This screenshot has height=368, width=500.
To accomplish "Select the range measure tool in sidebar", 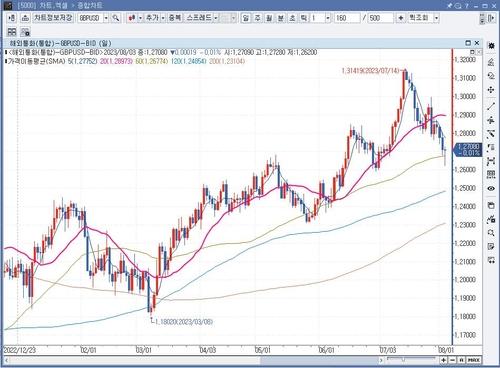I will (x=491, y=161).
